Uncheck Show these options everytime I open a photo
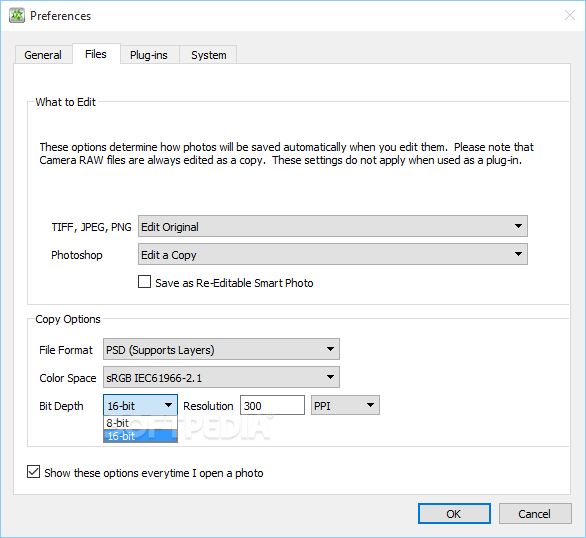 point(33,472)
